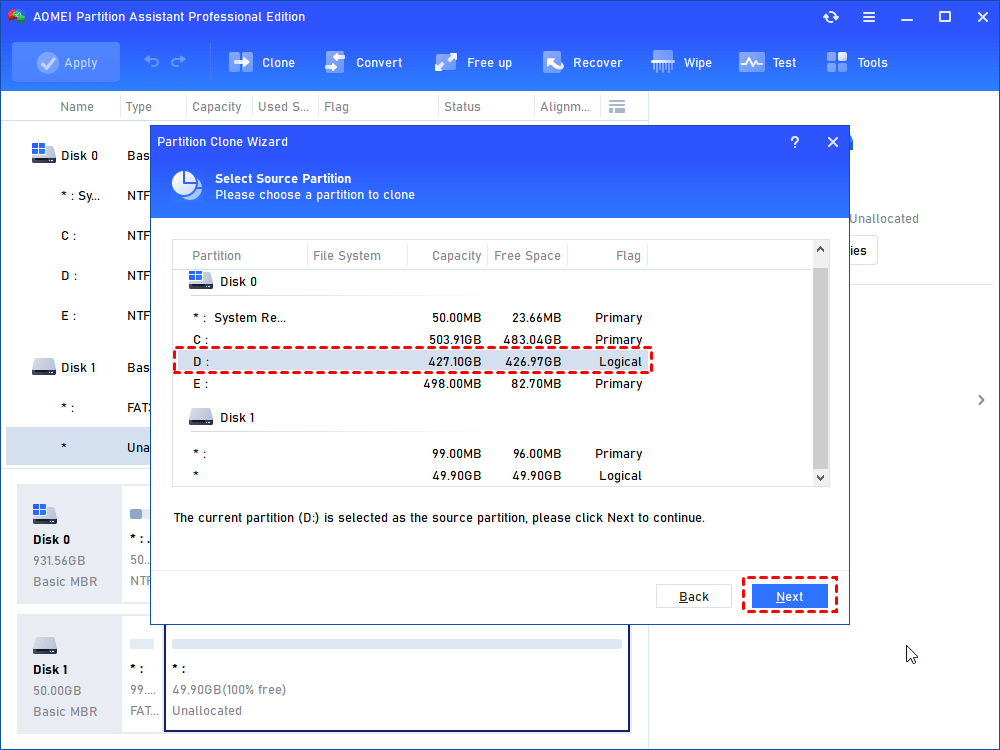Open the Recover toolbar menu

tap(582, 62)
